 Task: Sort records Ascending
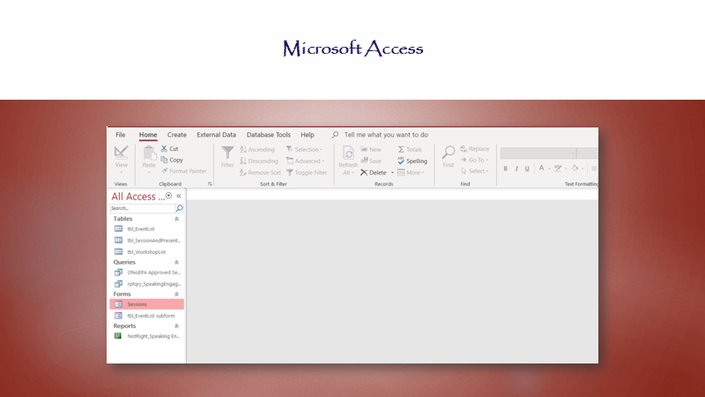coord(257,150)
